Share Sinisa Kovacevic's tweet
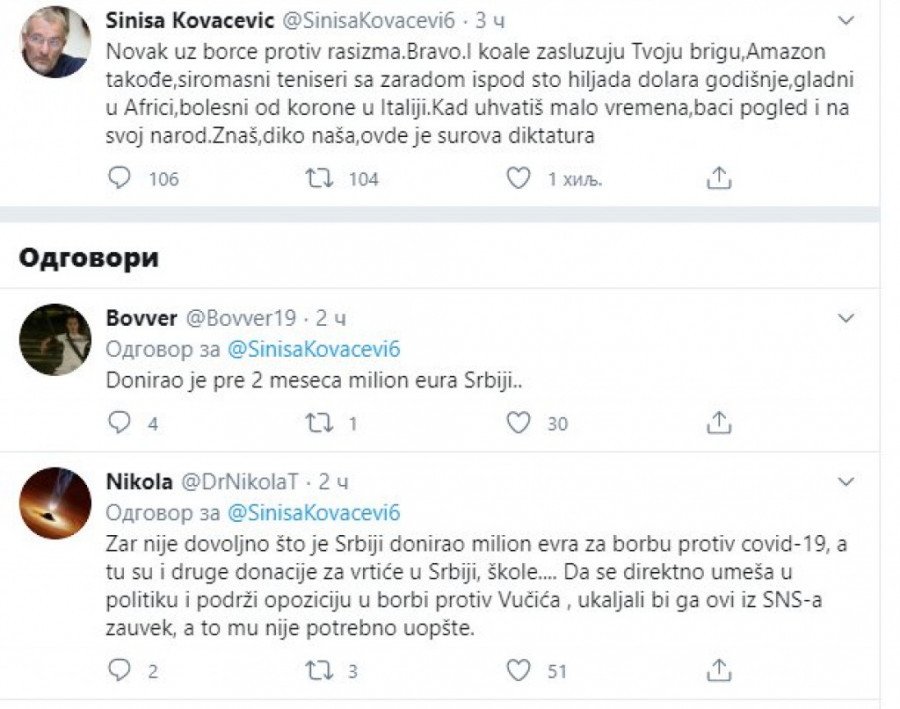The width and height of the screenshot is (900, 709). [x=718, y=179]
